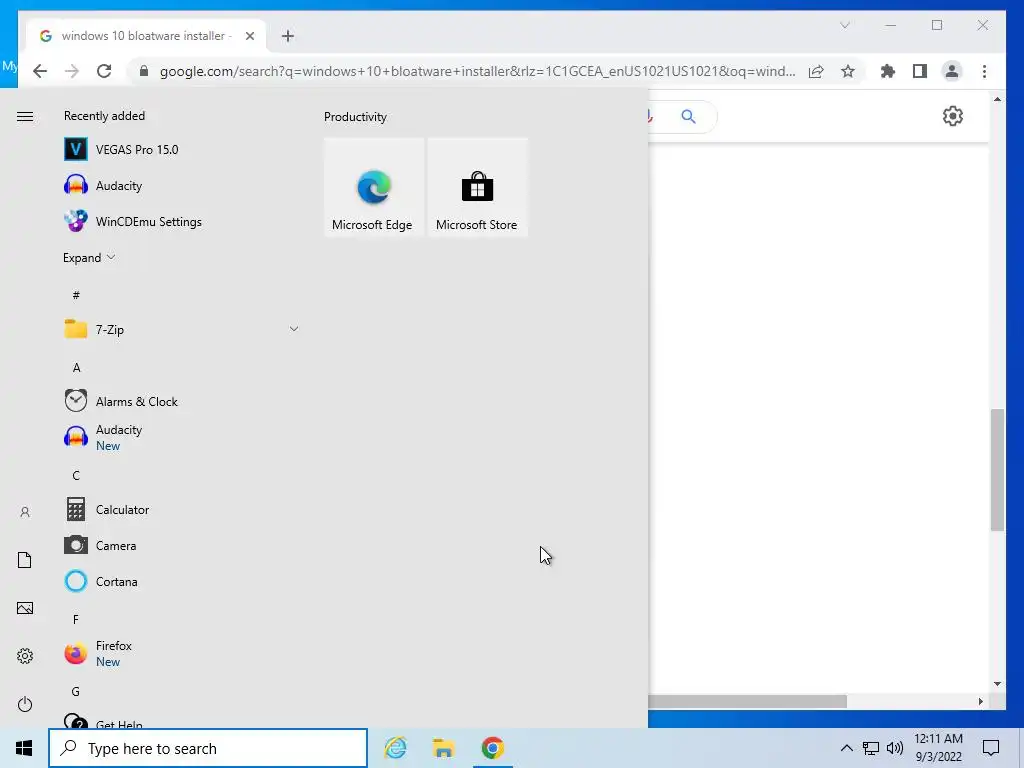This screenshot has width=1024, height=768.
Task: Expand the 7-Zip folder chevron
Action: (x=294, y=329)
